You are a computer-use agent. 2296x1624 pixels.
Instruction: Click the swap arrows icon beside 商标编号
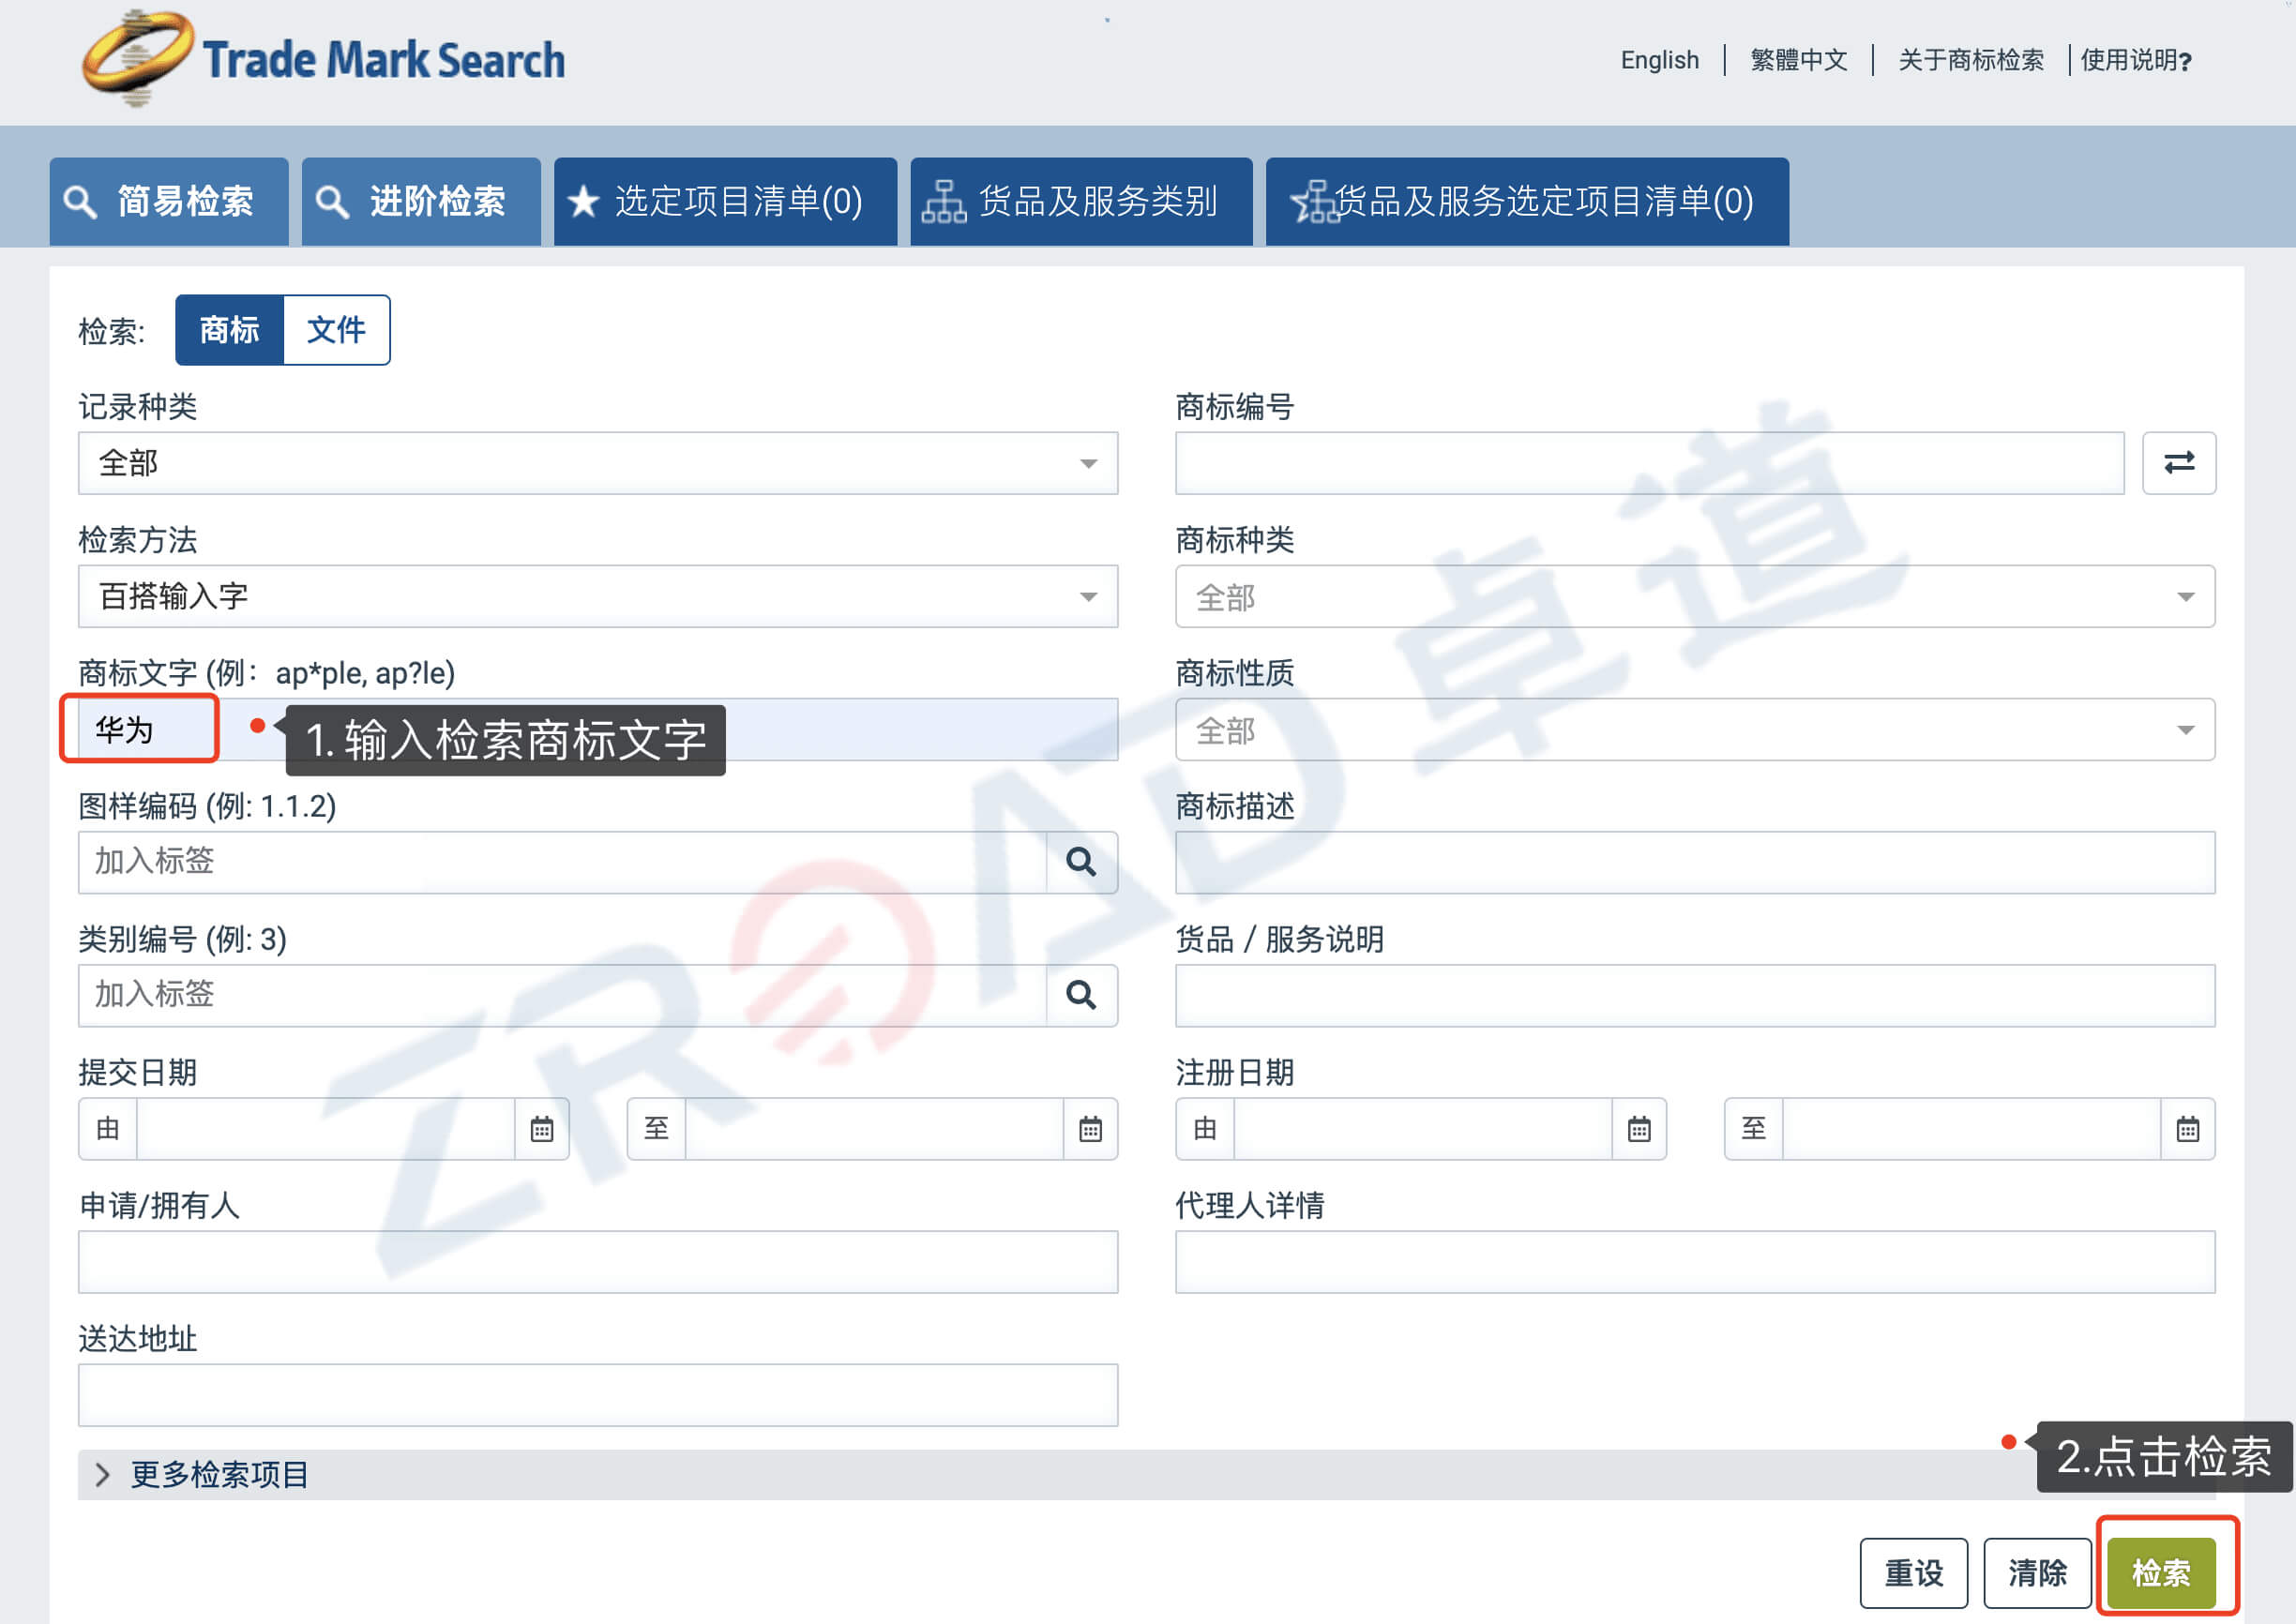[2178, 462]
